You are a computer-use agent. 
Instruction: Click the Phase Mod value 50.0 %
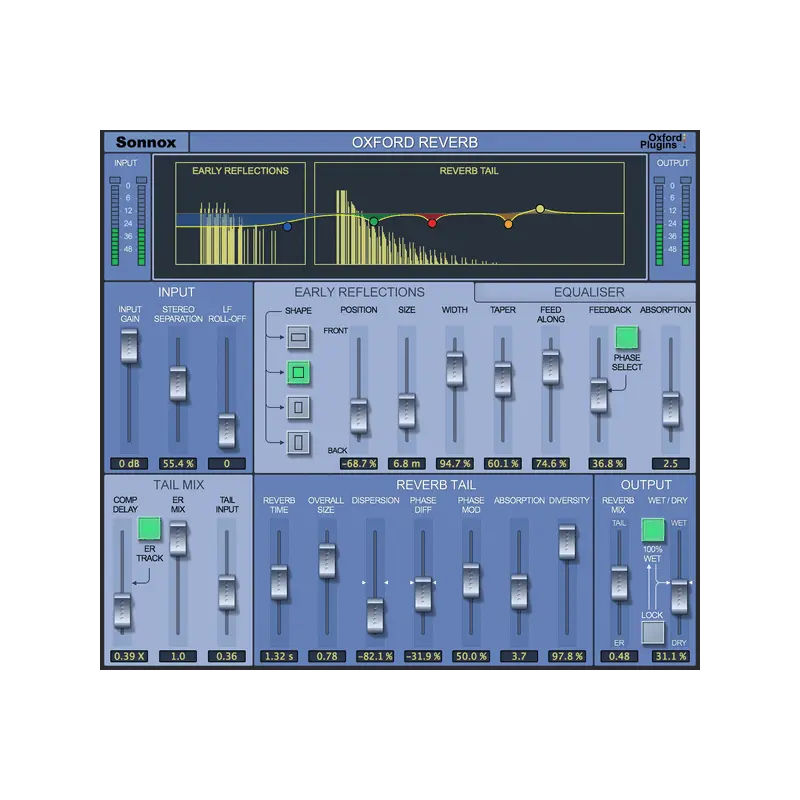point(471,657)
